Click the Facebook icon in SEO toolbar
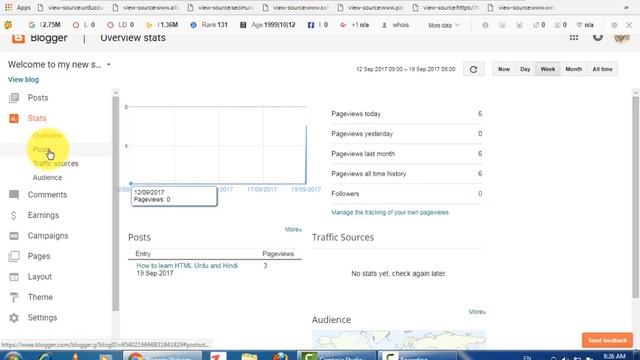This screenshot has height=360, width=640. click(x=311, y=25)
